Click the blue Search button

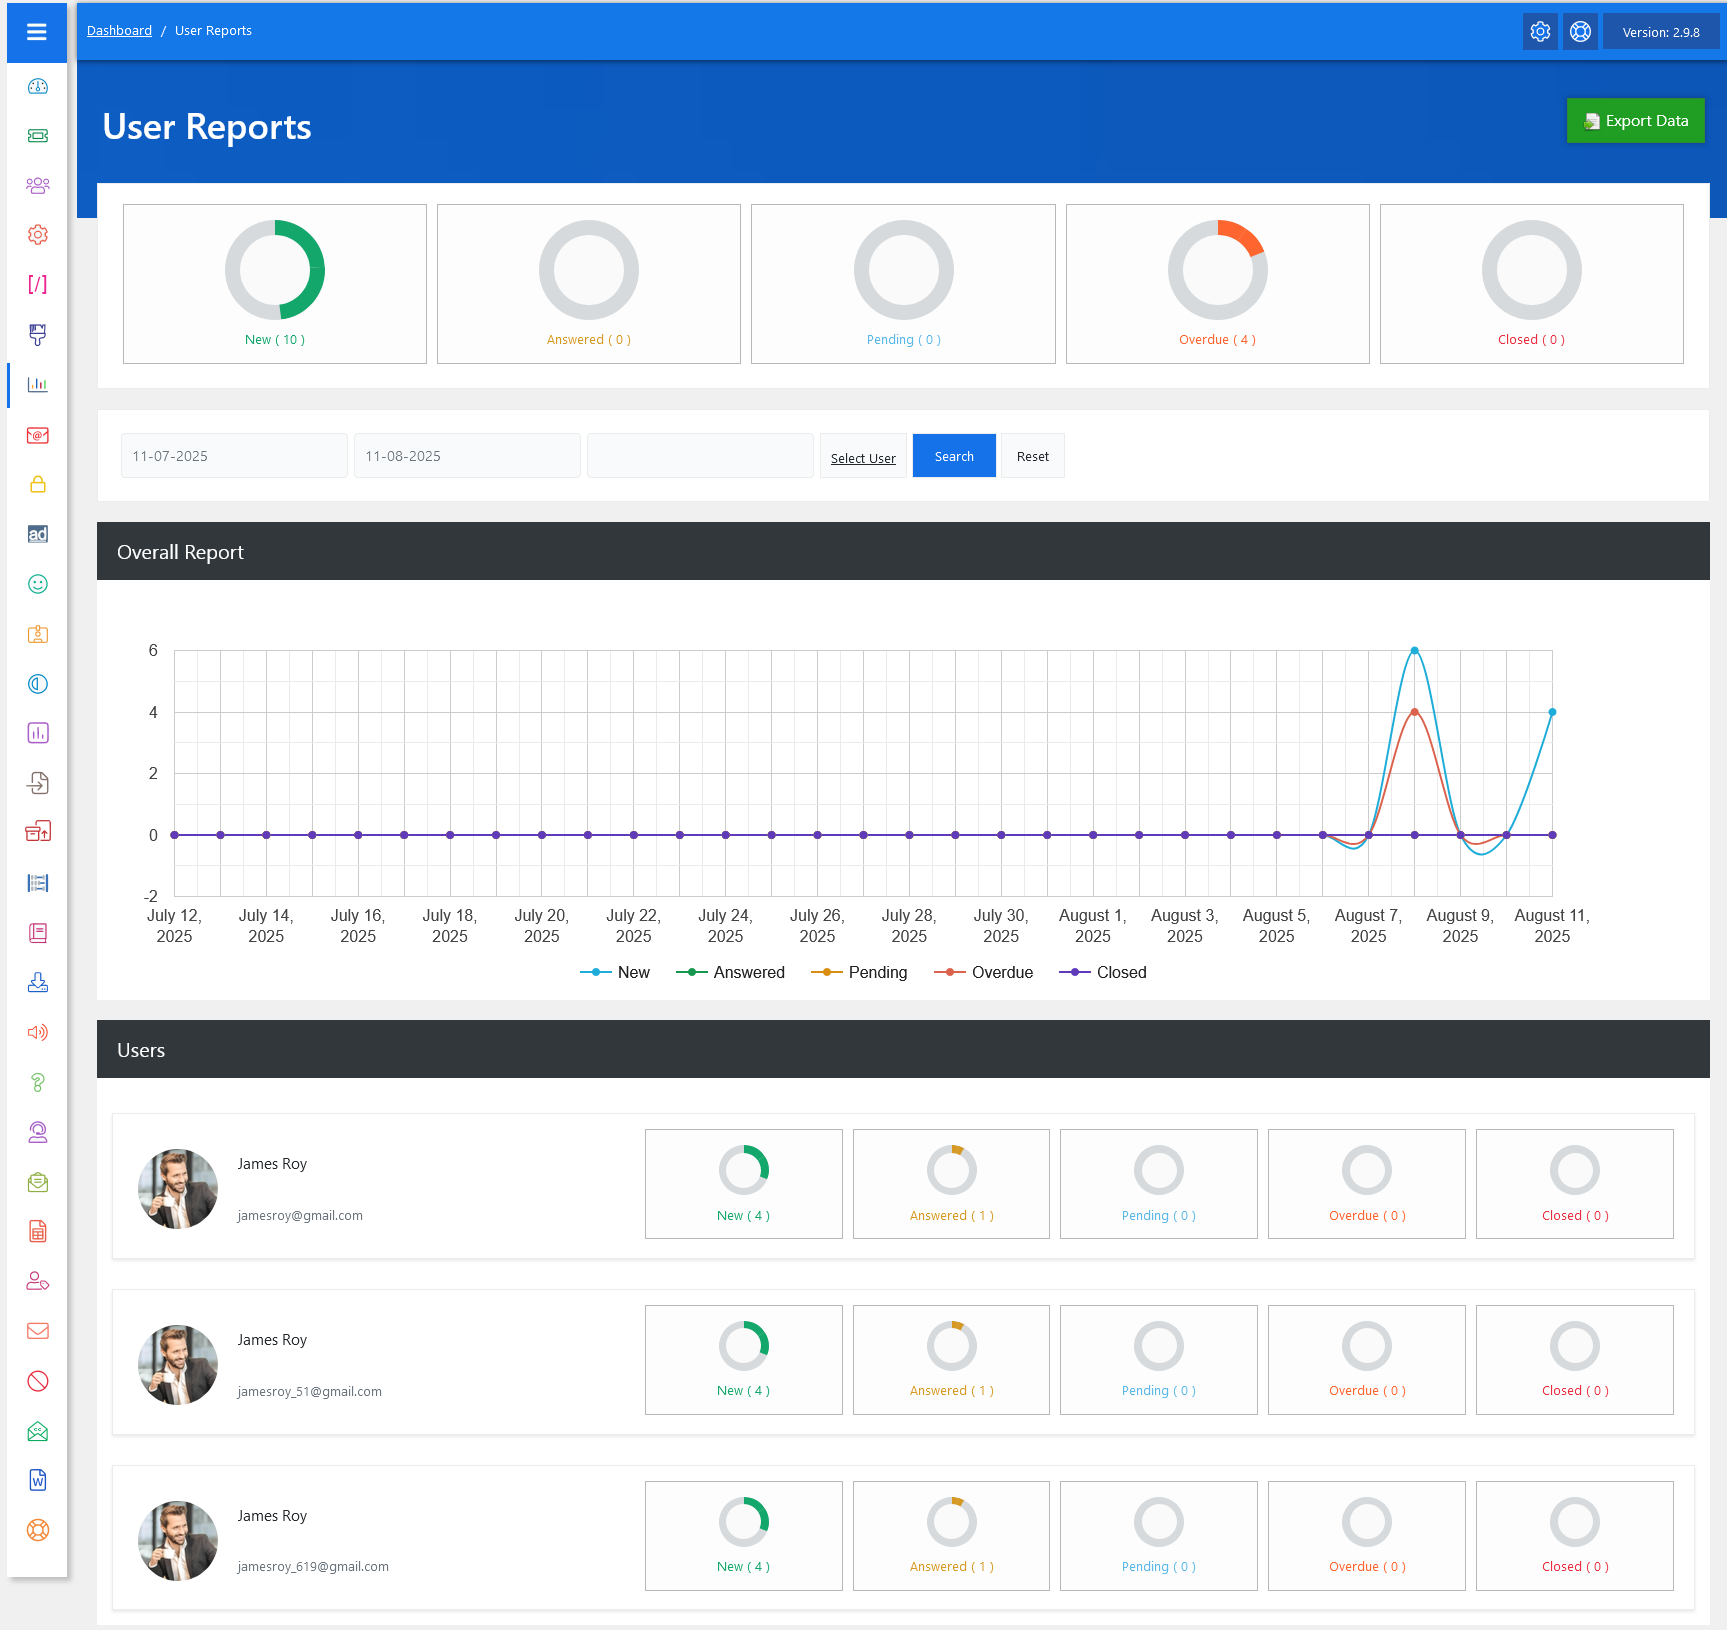(x=954, y=456)
